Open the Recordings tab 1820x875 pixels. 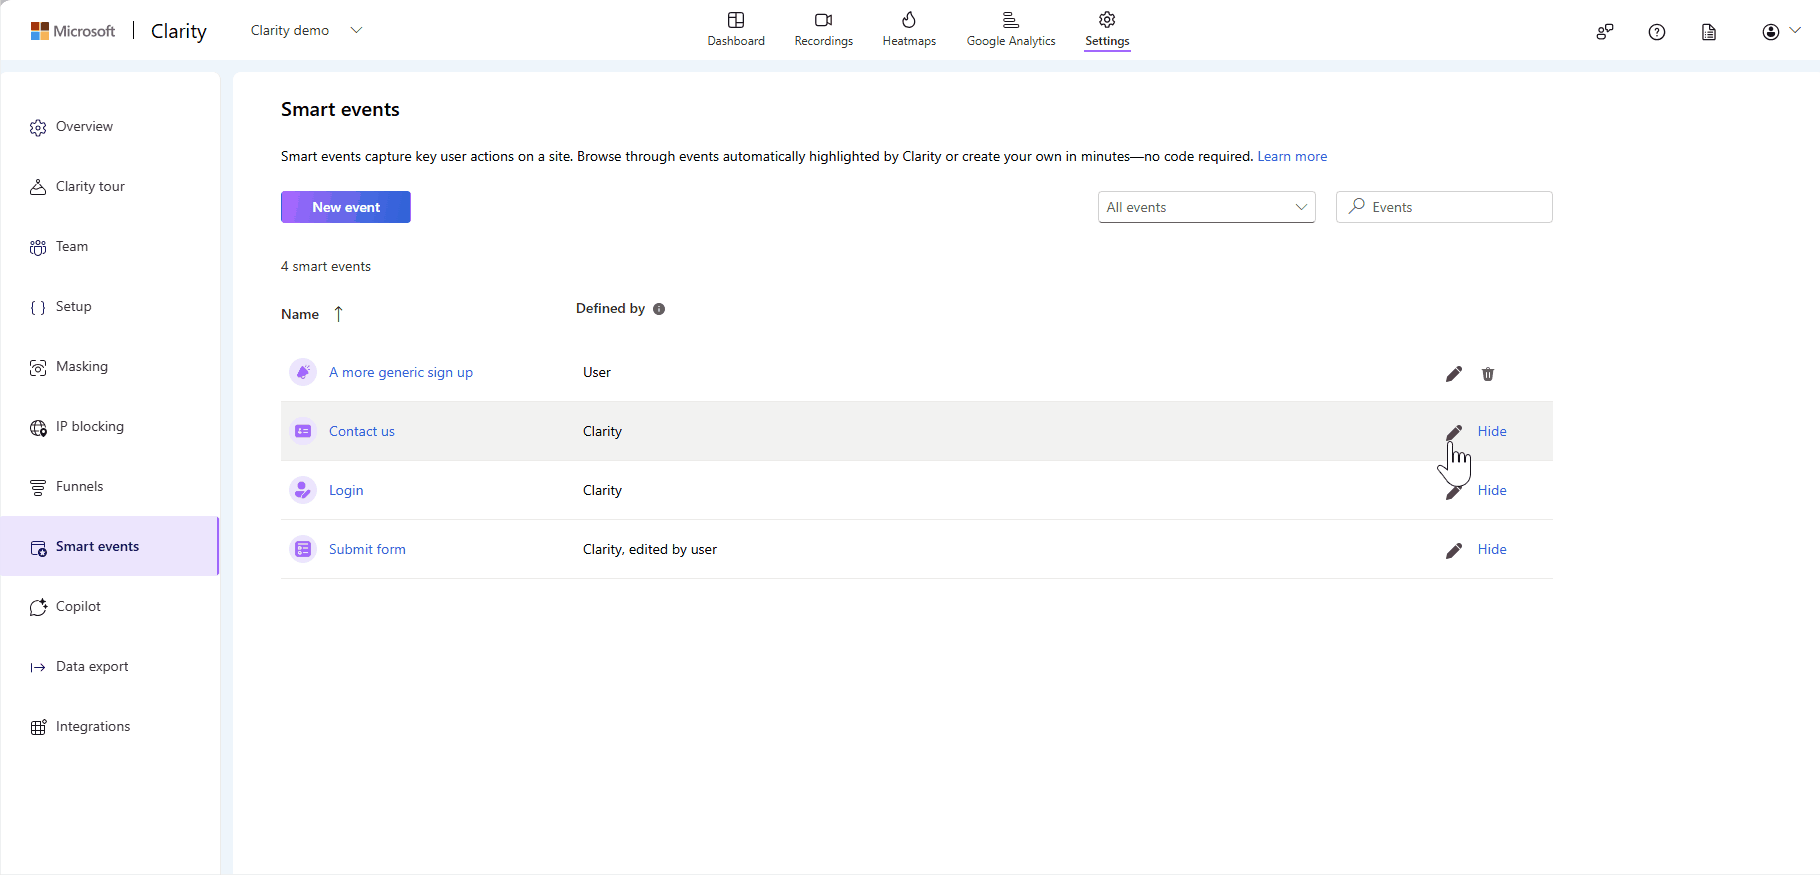click(824, 30)
